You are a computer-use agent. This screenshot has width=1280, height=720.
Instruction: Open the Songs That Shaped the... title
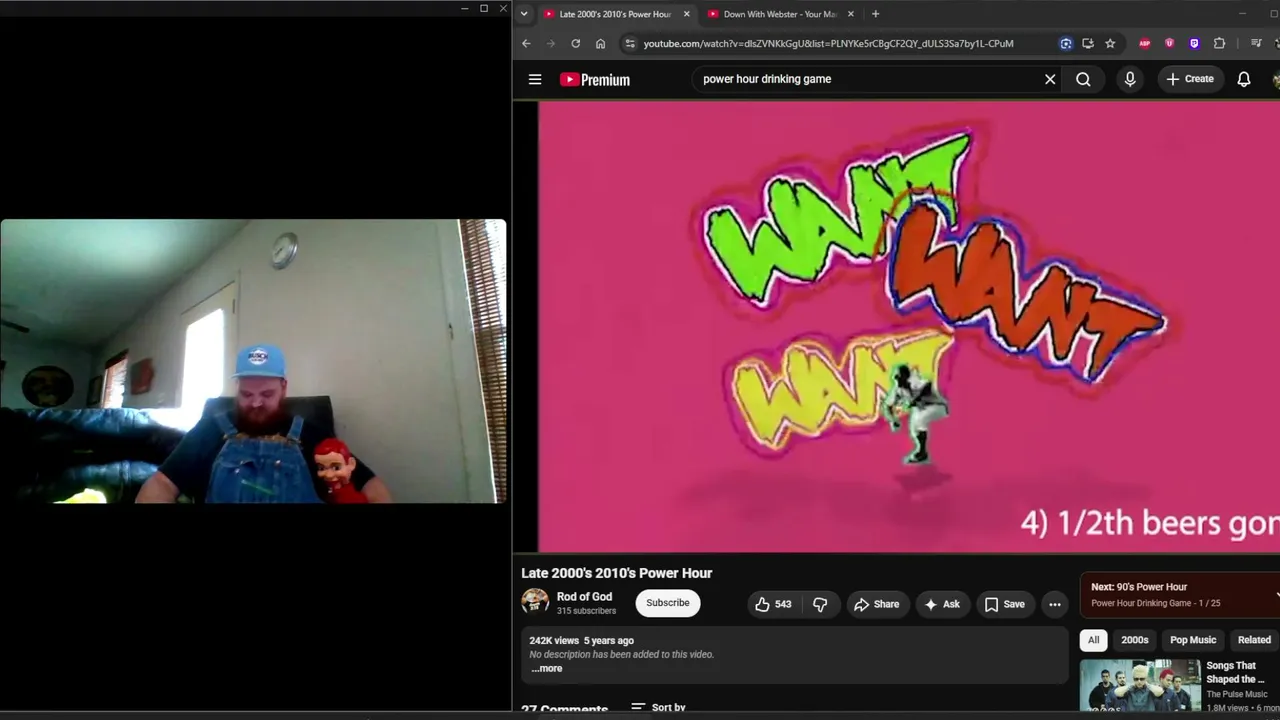coord(1236,672)
